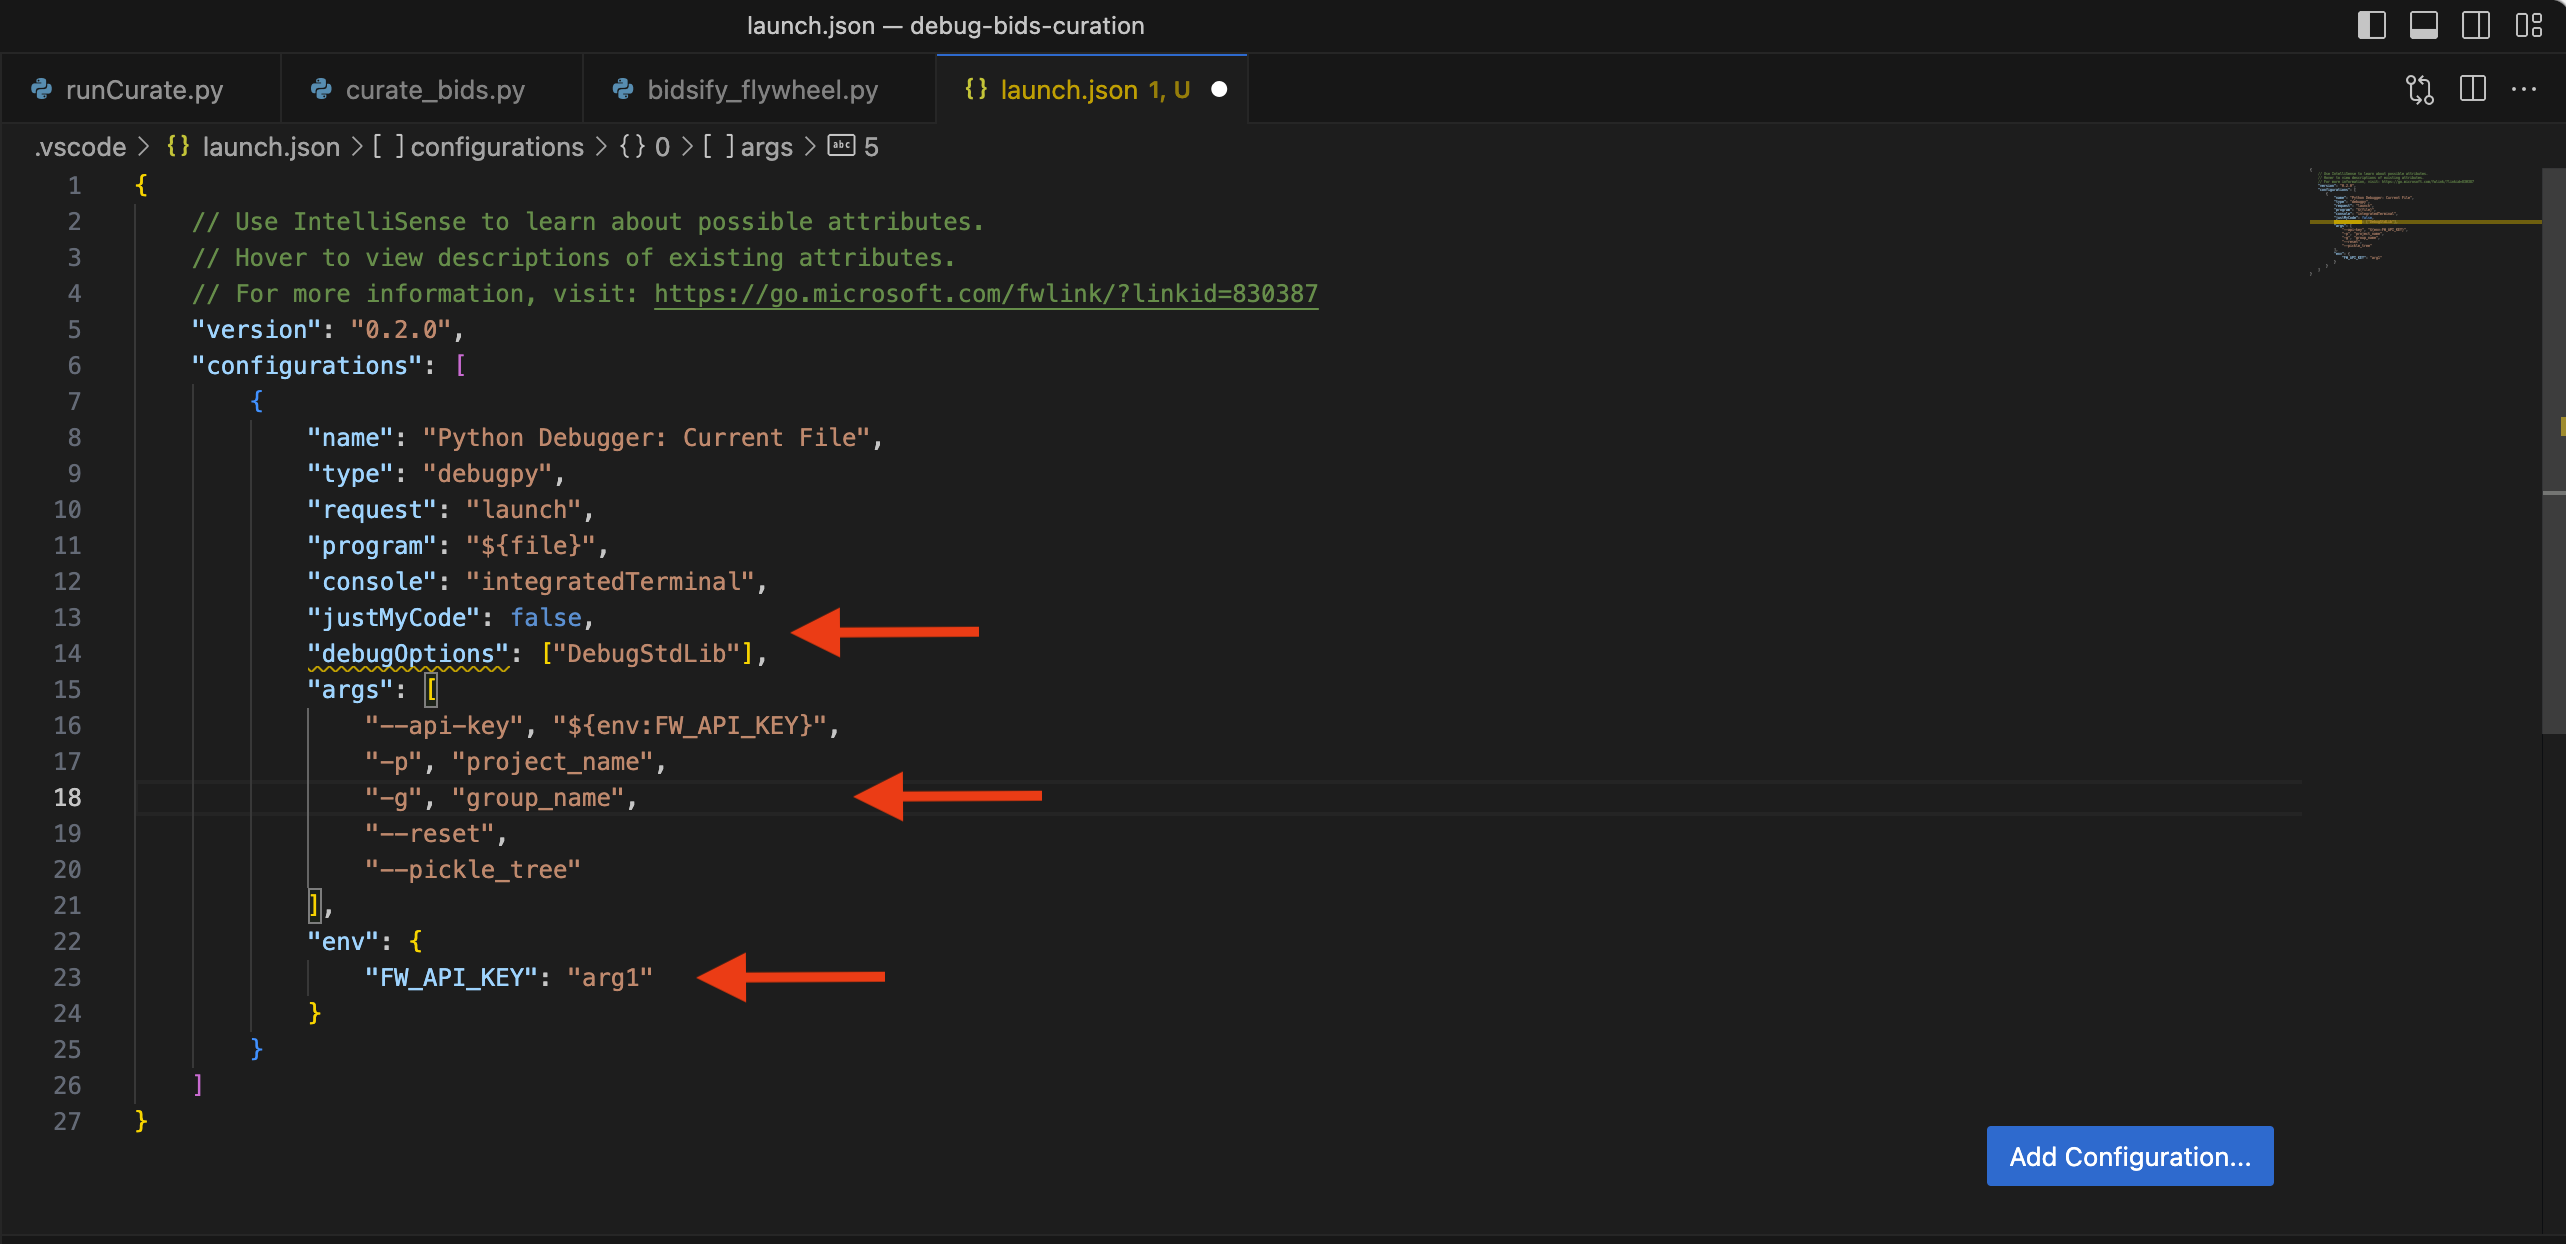Click the JSON braces icon on launch.json tab
The image size is (2566, 1244).
976,89
